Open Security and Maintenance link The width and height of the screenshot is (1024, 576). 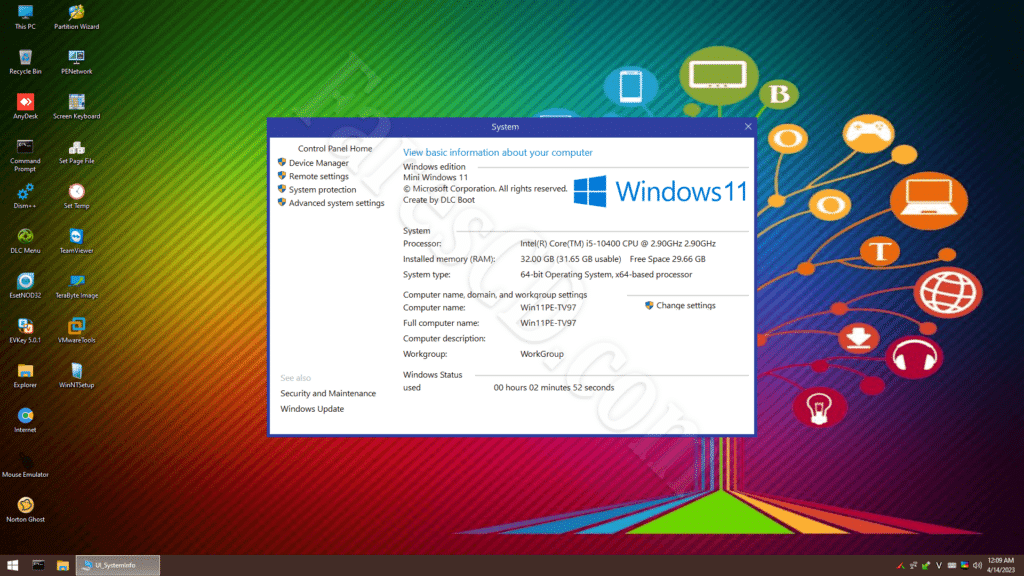(328, 393)
